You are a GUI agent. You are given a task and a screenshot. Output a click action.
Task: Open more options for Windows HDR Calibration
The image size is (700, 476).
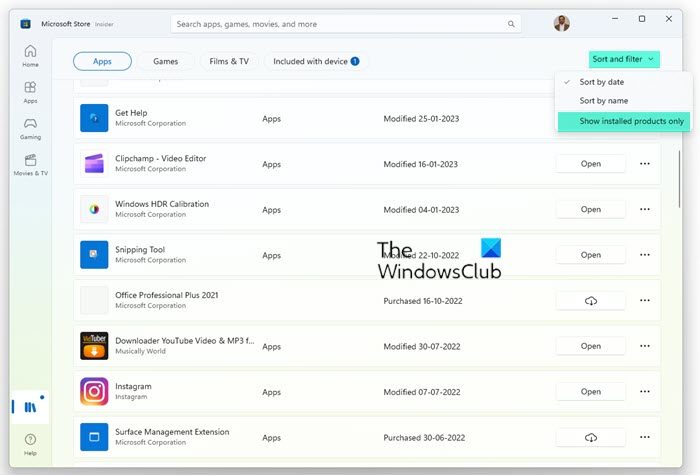point(645,209)
